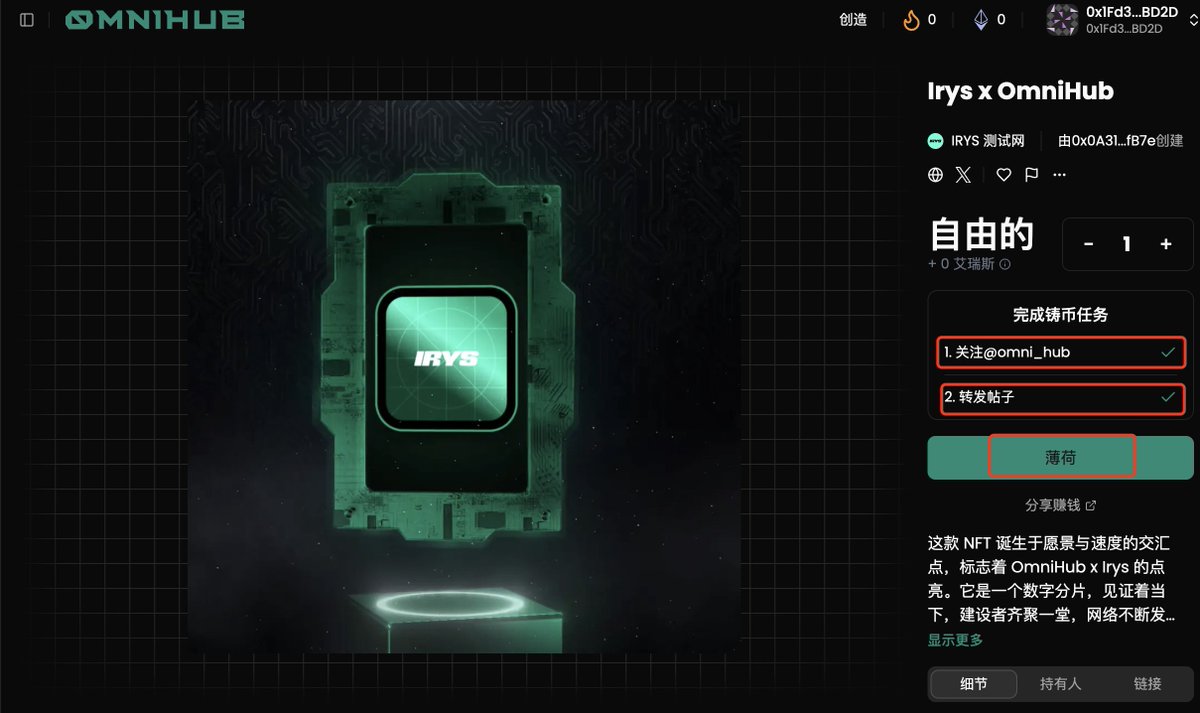1200x713 pixels.
Task: Open the more options ellipsis
Action: 1060,175
